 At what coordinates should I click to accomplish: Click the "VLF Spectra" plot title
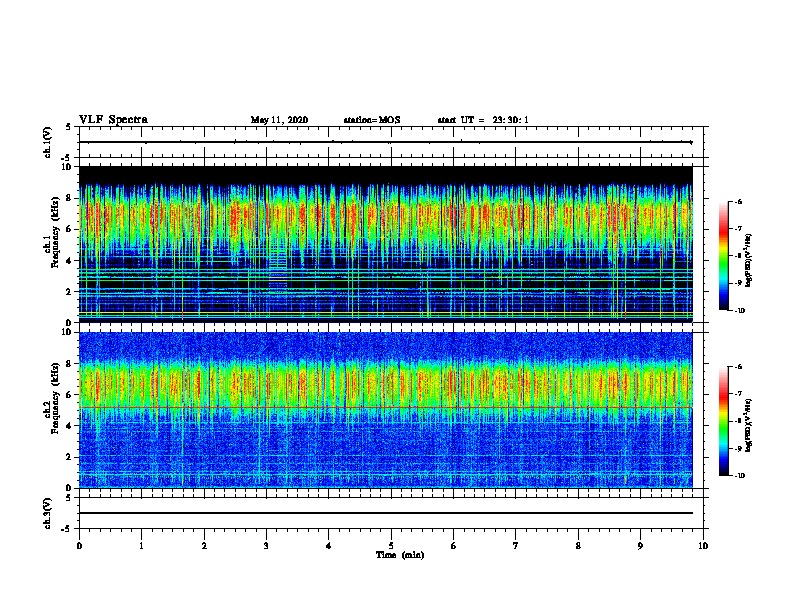(x=113, y=120)
